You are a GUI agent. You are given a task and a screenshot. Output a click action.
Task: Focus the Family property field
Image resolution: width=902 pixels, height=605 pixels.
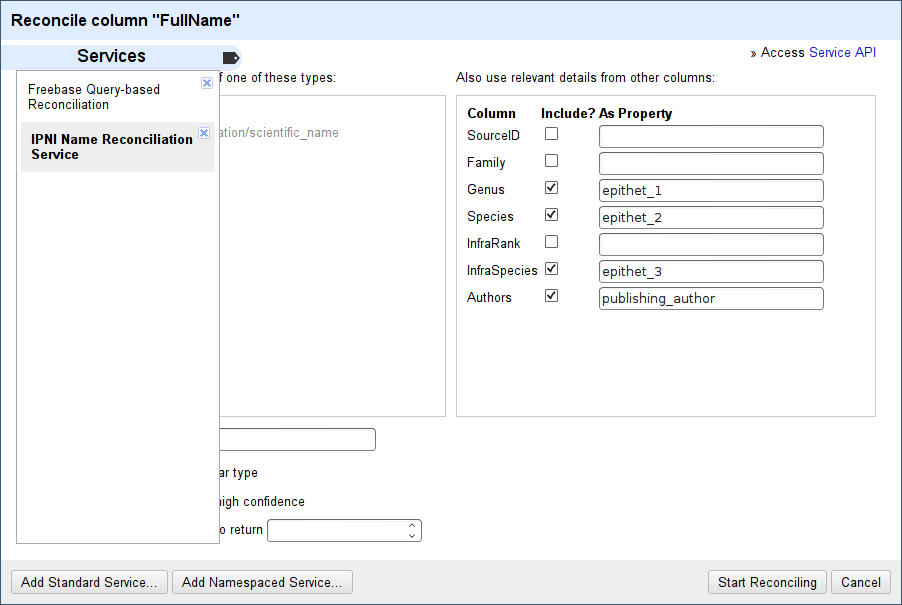click(x=711, y=164)
